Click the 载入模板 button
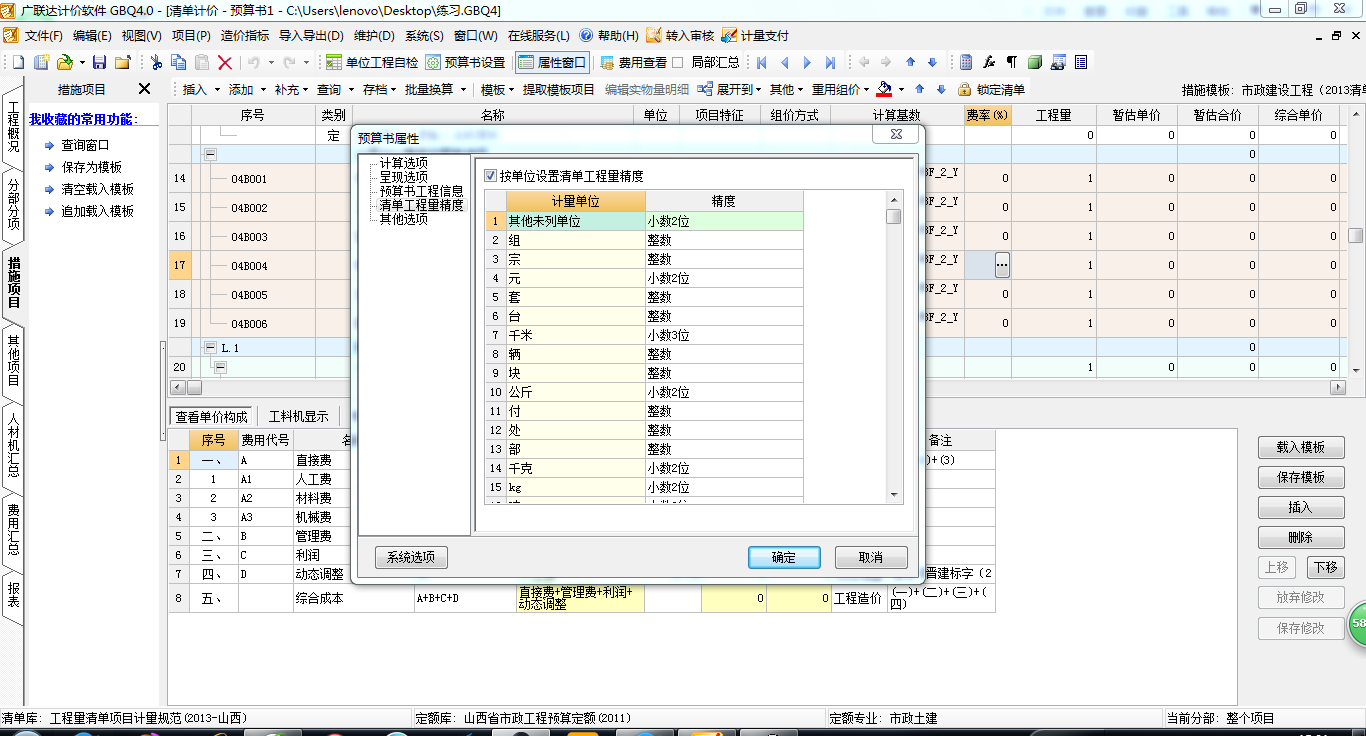The height and width of the screenshot is (736, 1366). point(1300,447)
